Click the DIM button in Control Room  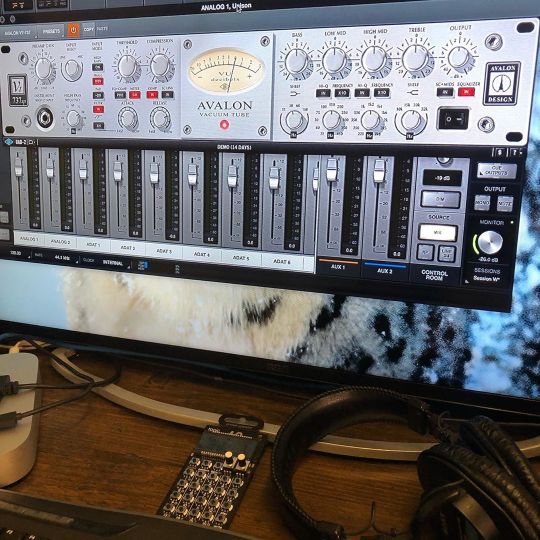440,199
